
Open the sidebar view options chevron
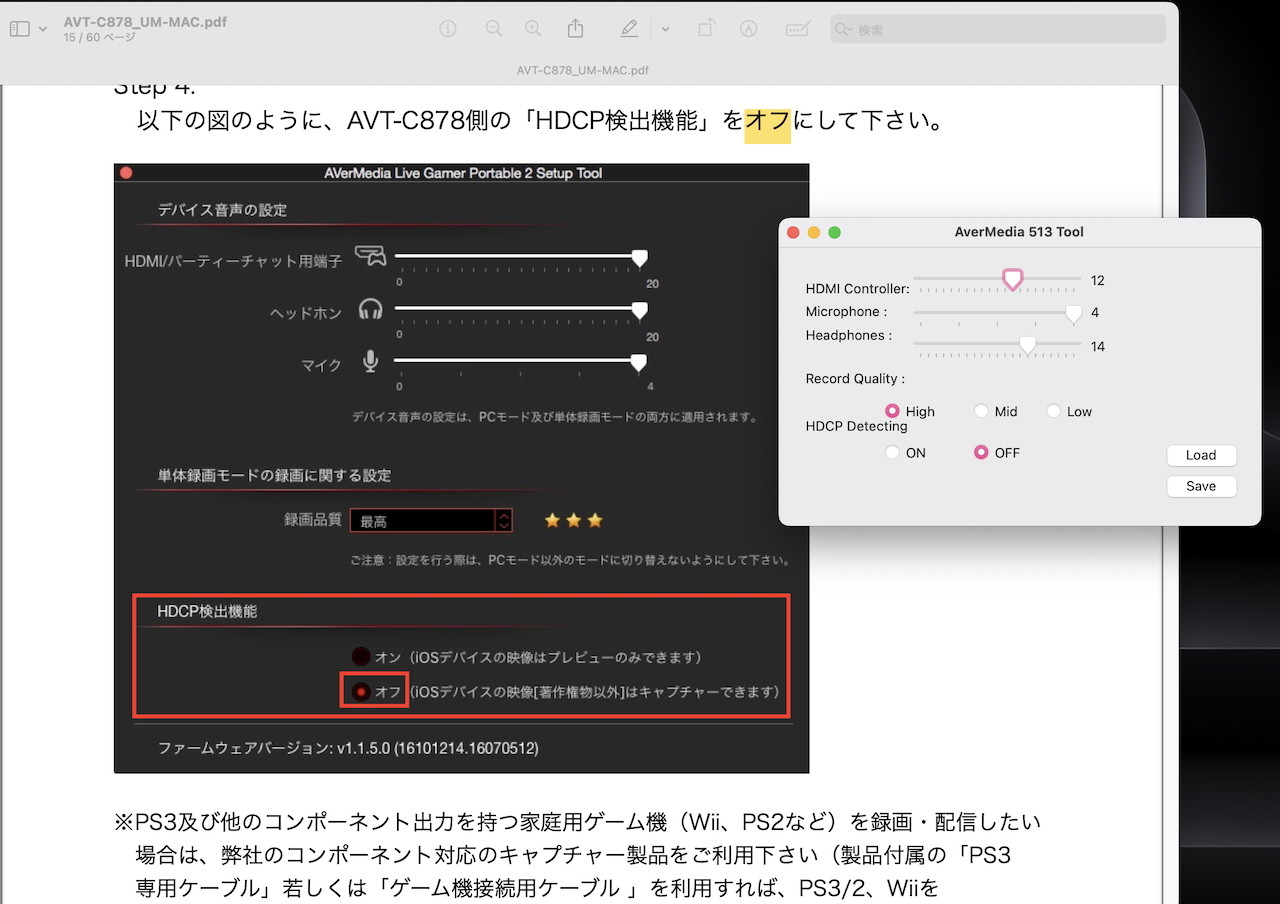pos(42,30)
